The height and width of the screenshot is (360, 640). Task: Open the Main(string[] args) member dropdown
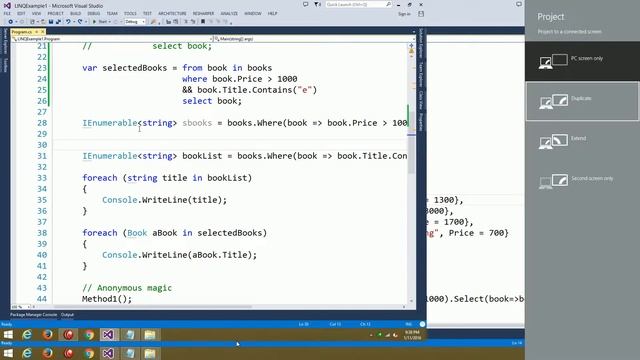(x=314, y=39)
